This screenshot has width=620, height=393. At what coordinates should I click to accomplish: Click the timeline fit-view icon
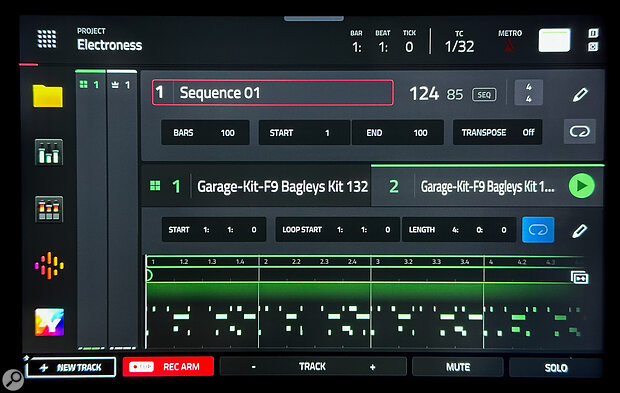point(580,278)
